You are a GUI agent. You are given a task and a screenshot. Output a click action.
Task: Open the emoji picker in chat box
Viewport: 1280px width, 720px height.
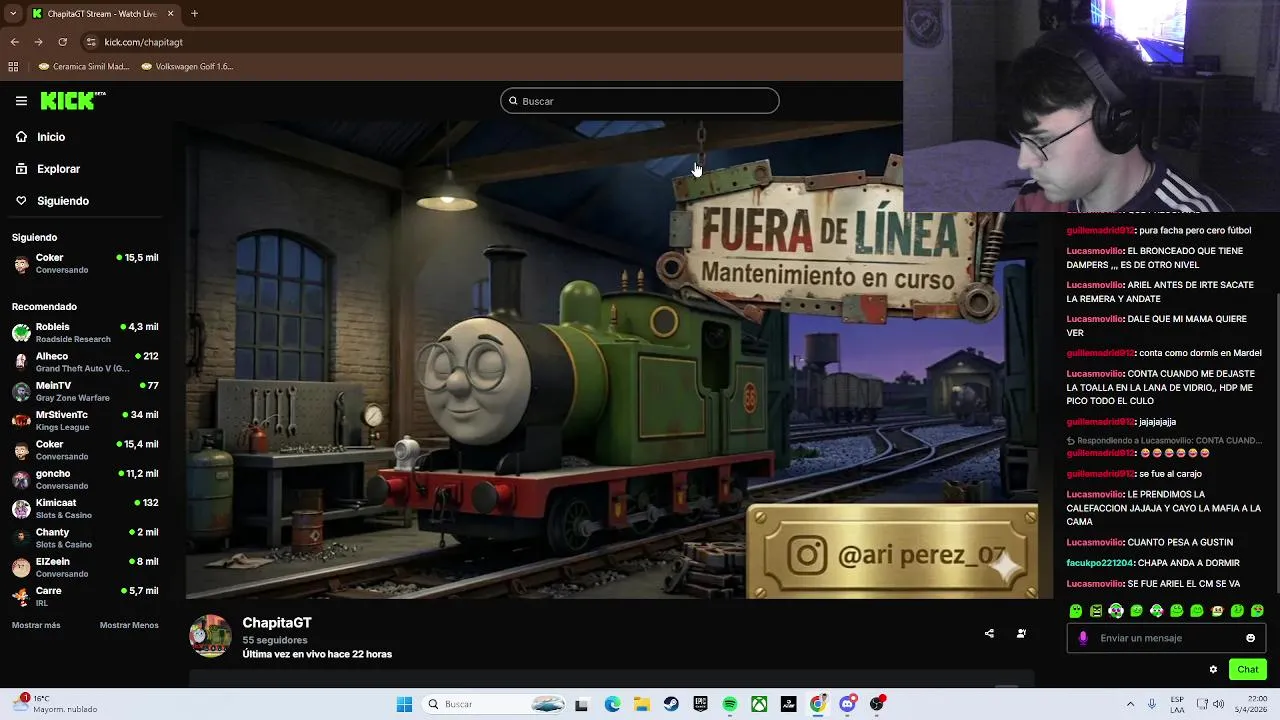(1250, 638)
